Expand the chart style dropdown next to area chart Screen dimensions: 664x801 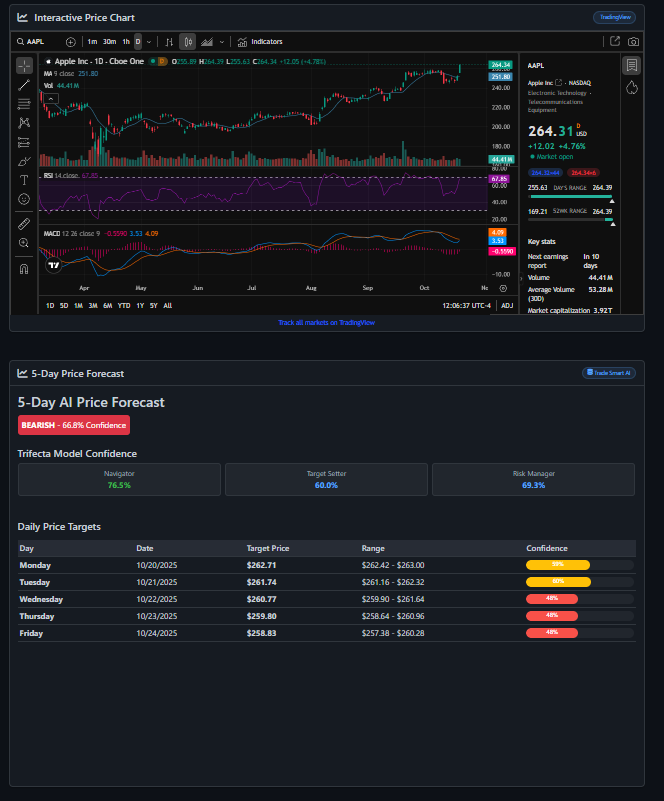point(220,42)
